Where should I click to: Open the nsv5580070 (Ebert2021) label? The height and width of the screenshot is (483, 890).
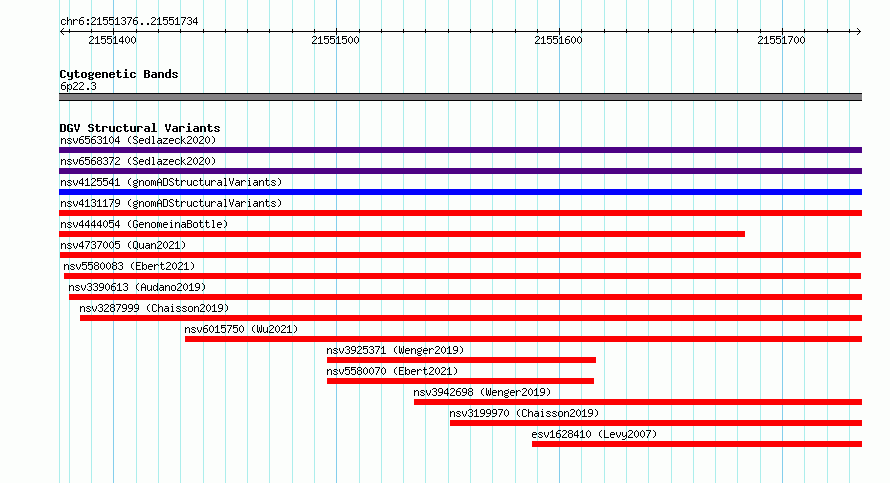point(392,371)
